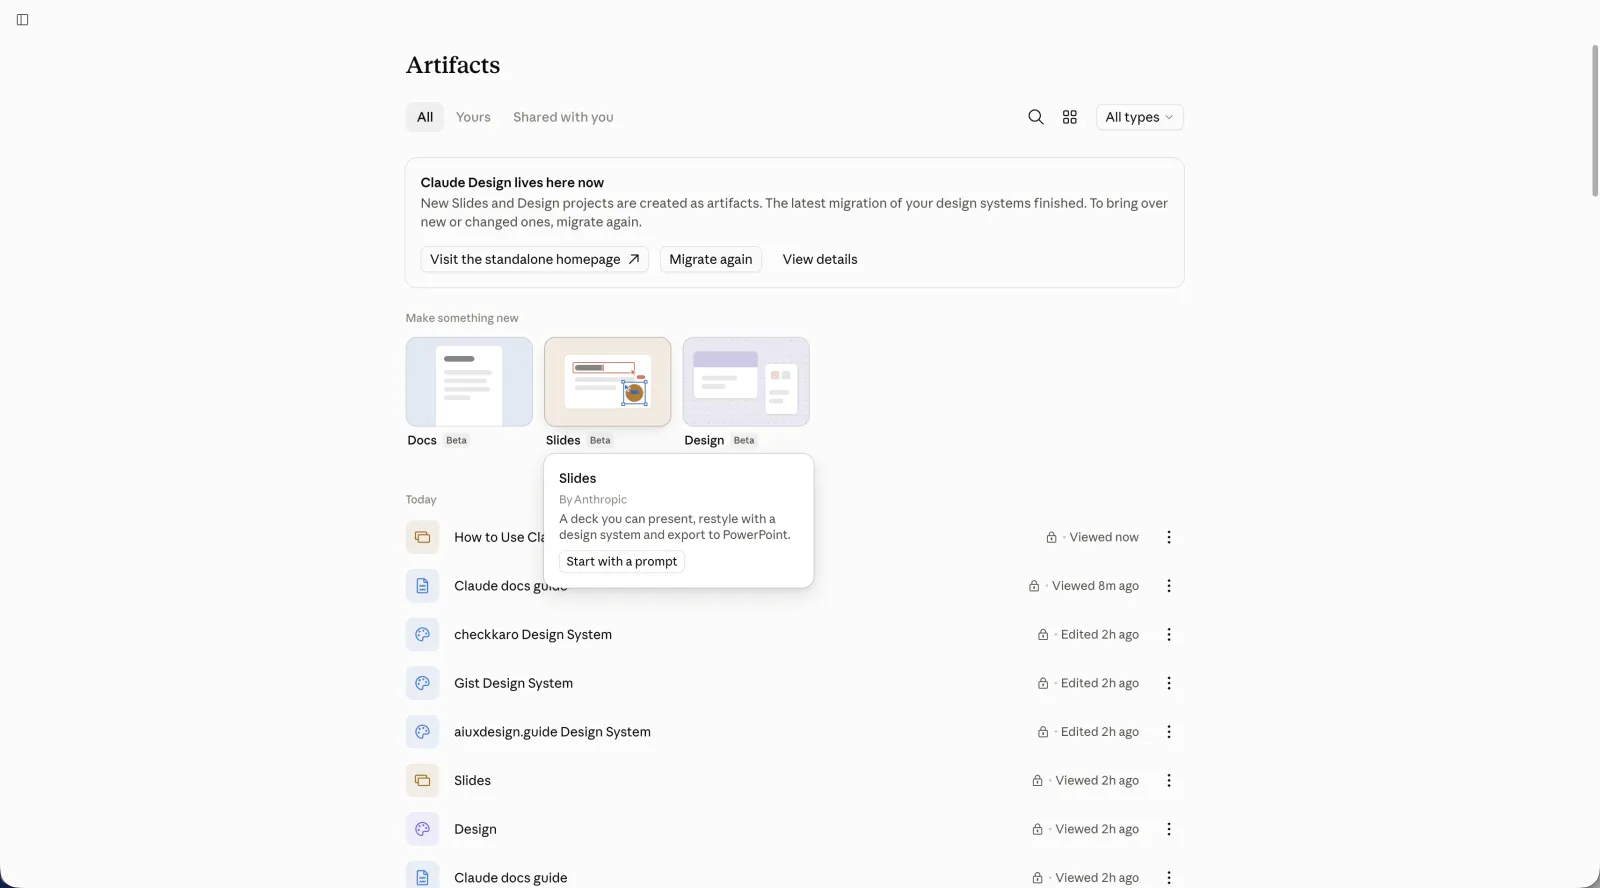Click the checkkaro Design System palette icon
Screen dimensions: 1600x888
pyautogui.click(x=422, y=635)
